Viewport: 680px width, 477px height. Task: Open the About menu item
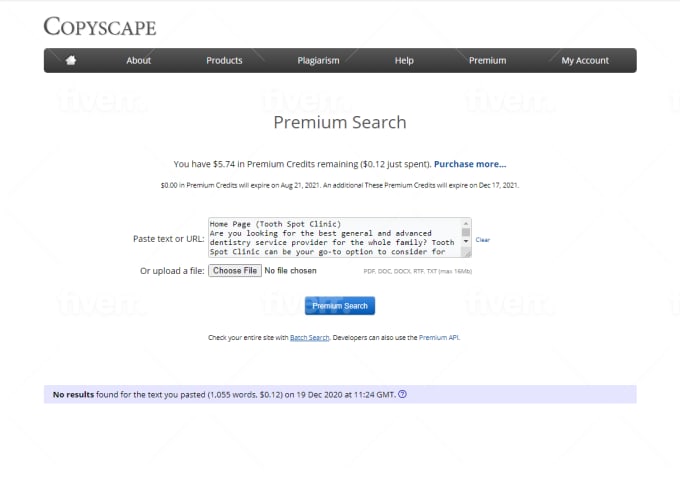[x=139, y=60]
